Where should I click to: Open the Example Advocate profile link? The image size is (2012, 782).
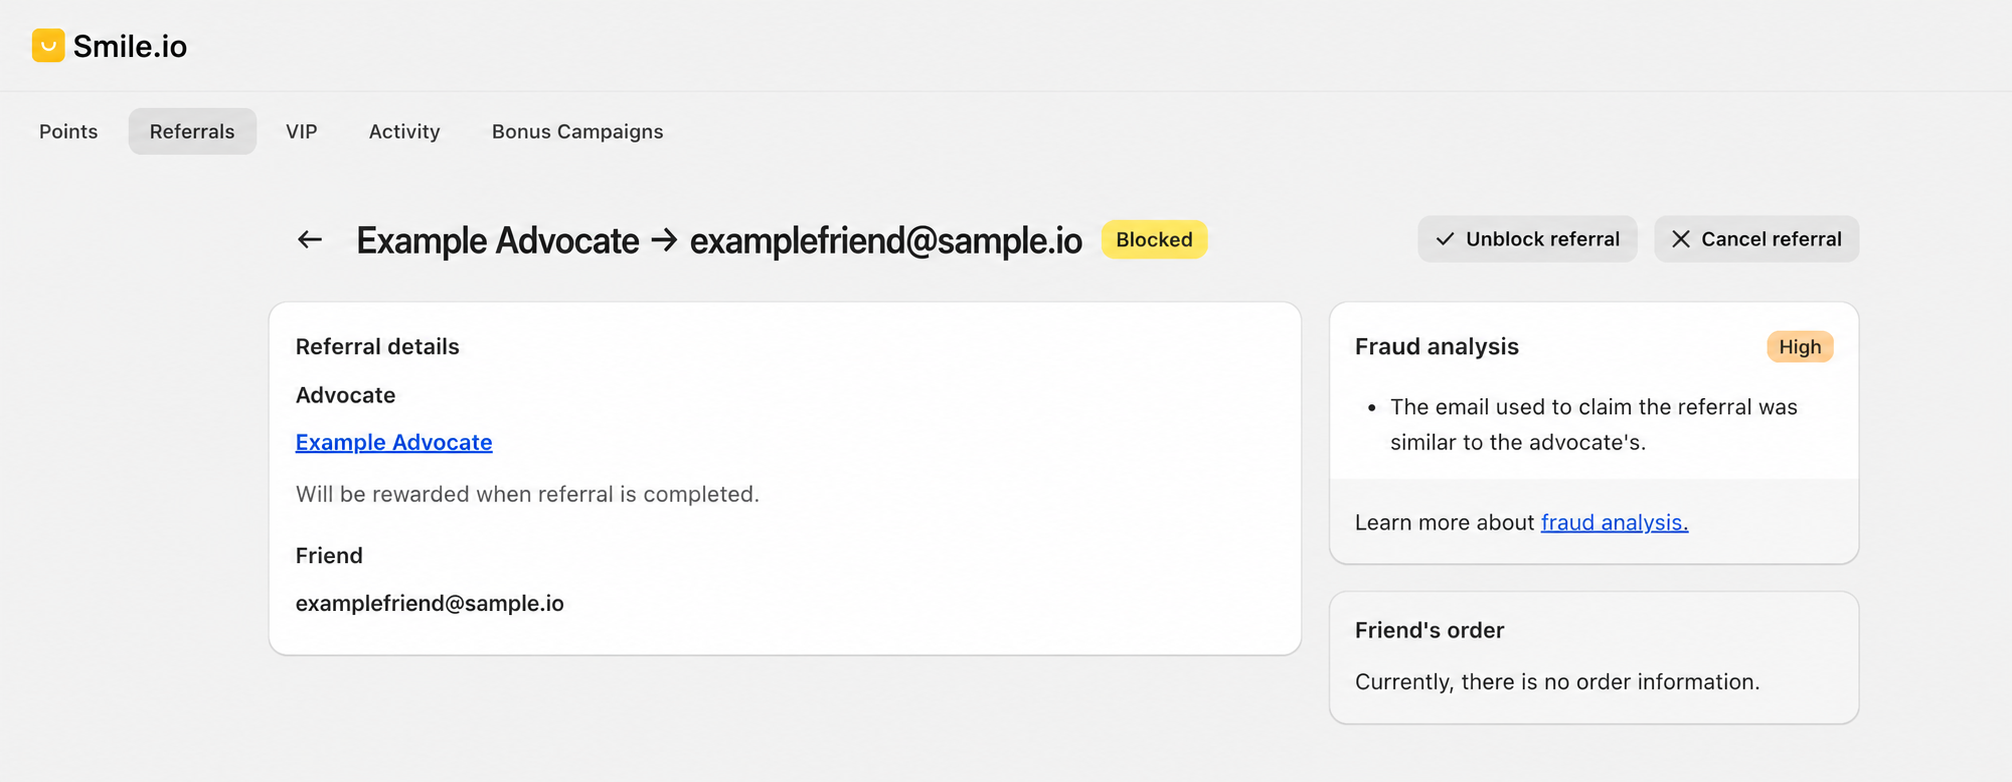click(x=394, y=442)
